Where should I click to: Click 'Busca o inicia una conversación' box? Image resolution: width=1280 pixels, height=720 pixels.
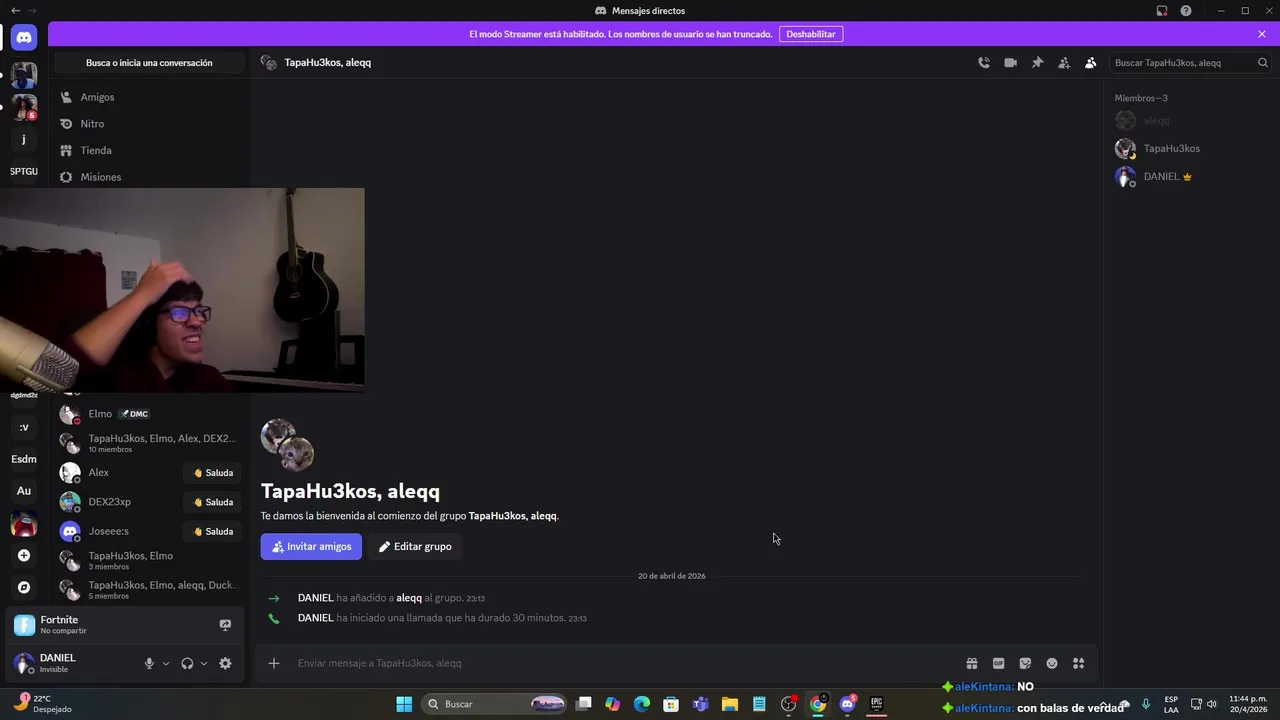149,63
